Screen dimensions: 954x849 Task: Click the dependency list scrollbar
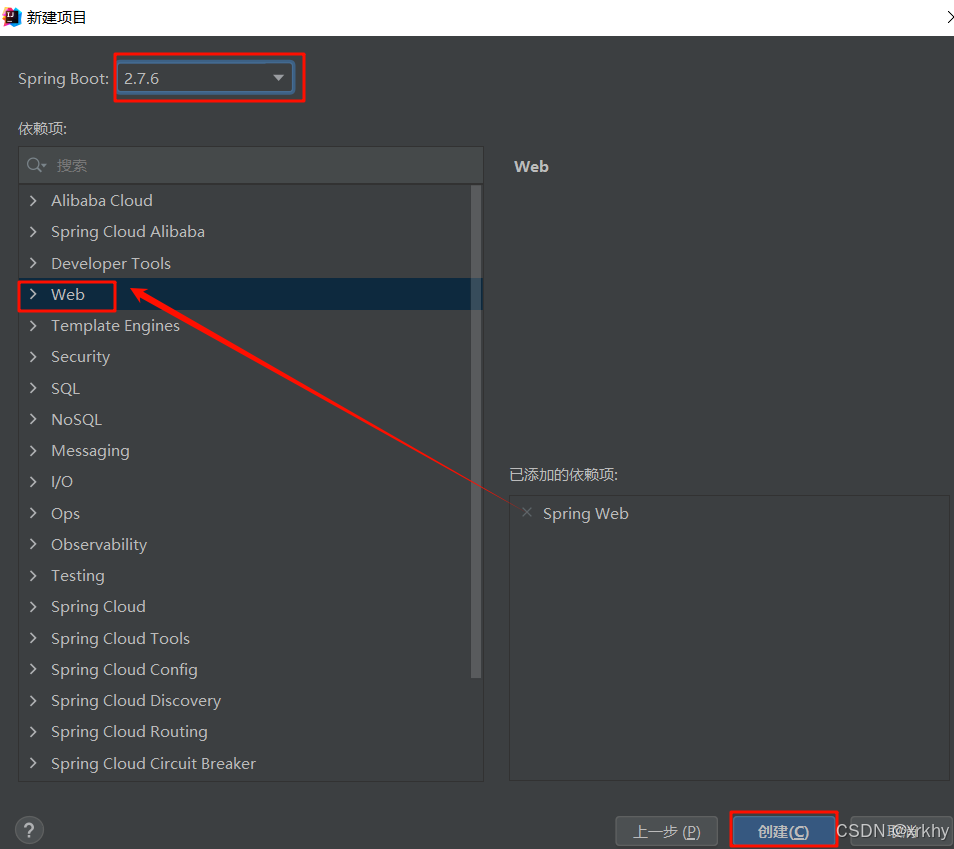(x=476, y=431)
